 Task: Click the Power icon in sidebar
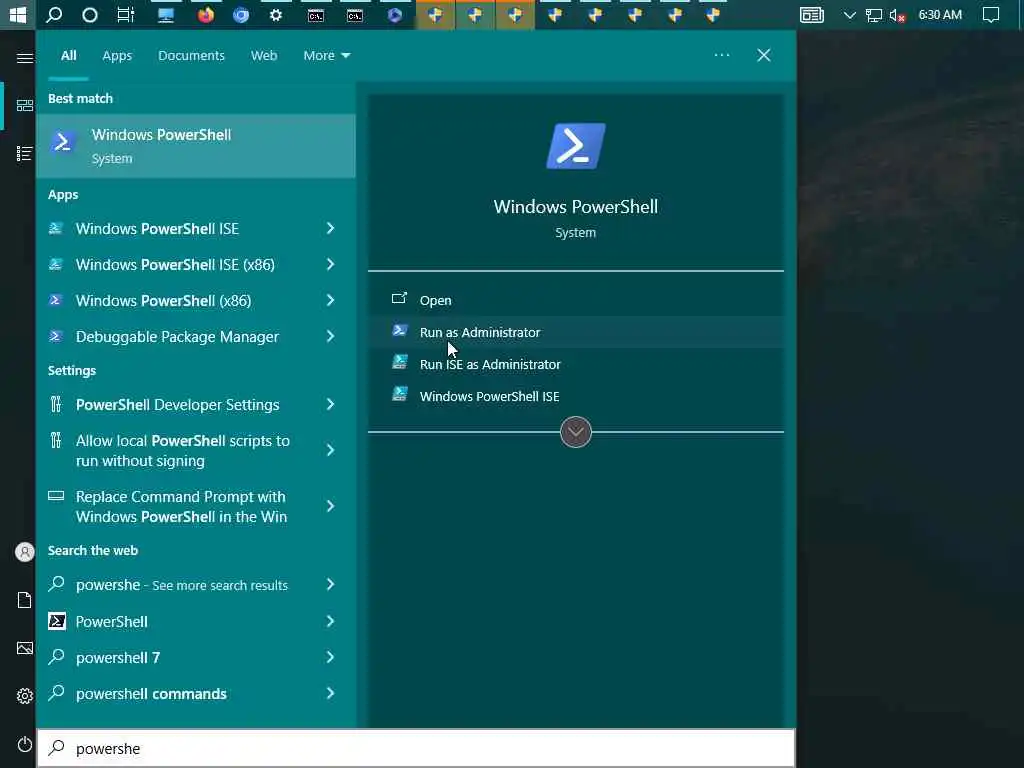24,744
